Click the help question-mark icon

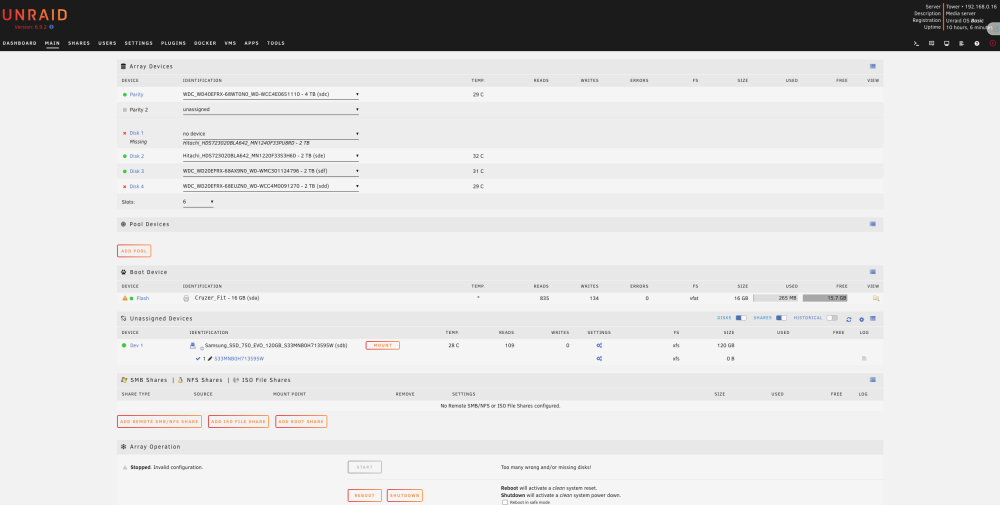(977, 43)
